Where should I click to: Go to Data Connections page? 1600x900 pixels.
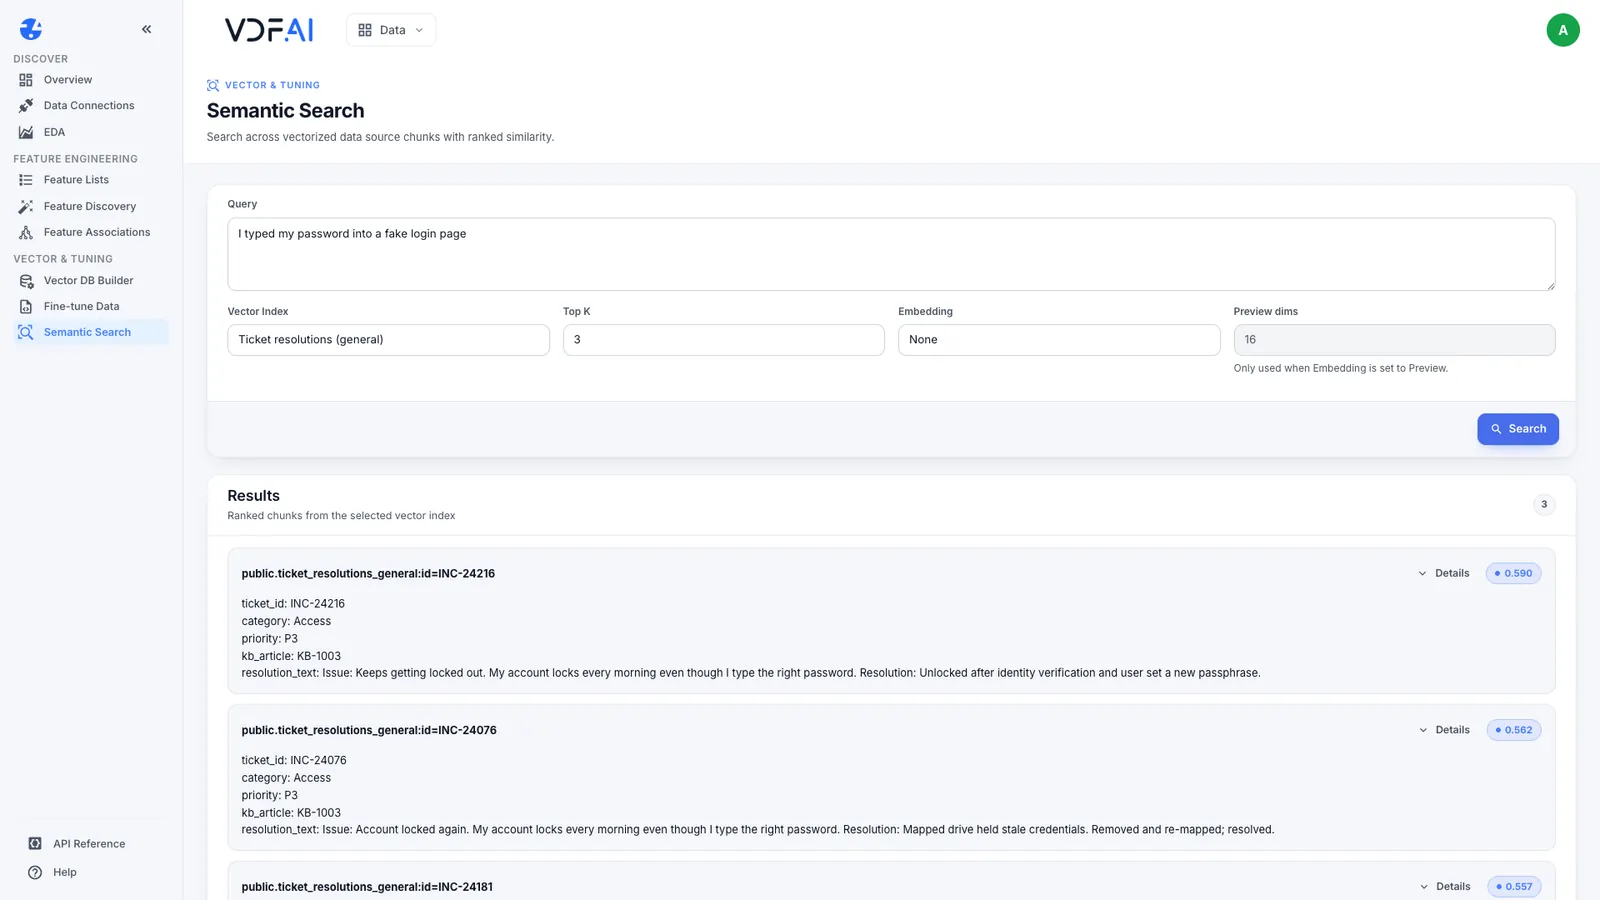(x=91, y=106)
